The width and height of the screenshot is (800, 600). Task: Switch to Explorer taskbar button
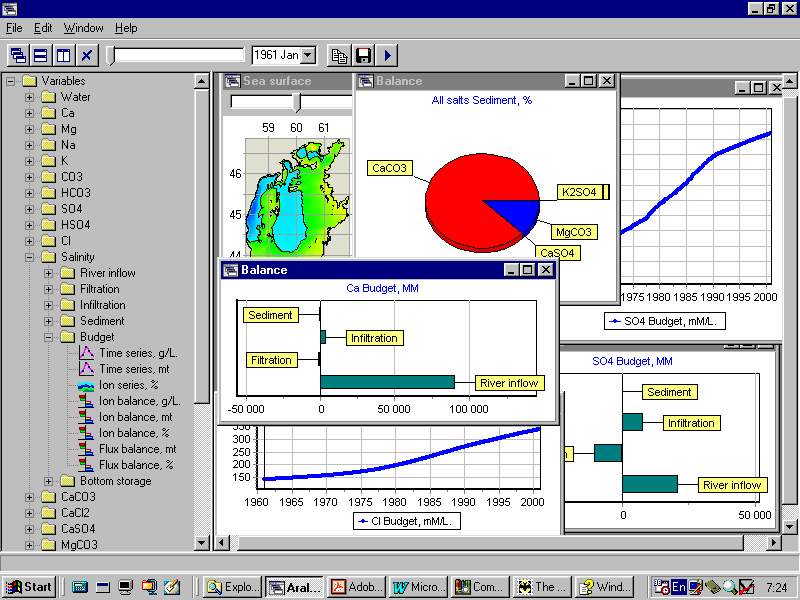233,587
